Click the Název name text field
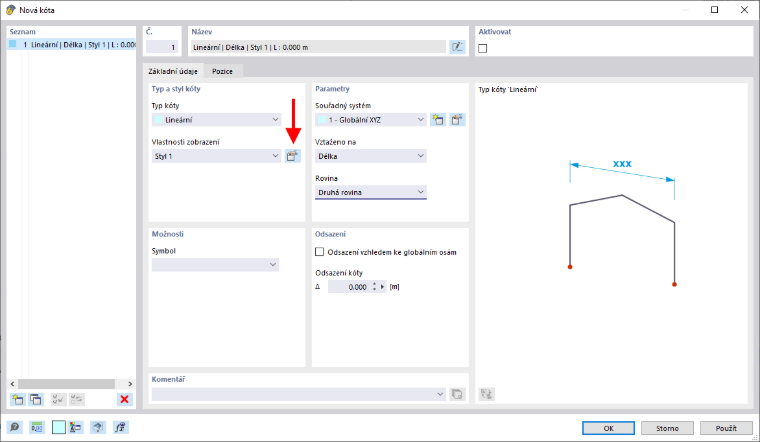The image size is (760, 442). [x=318, y=47]
